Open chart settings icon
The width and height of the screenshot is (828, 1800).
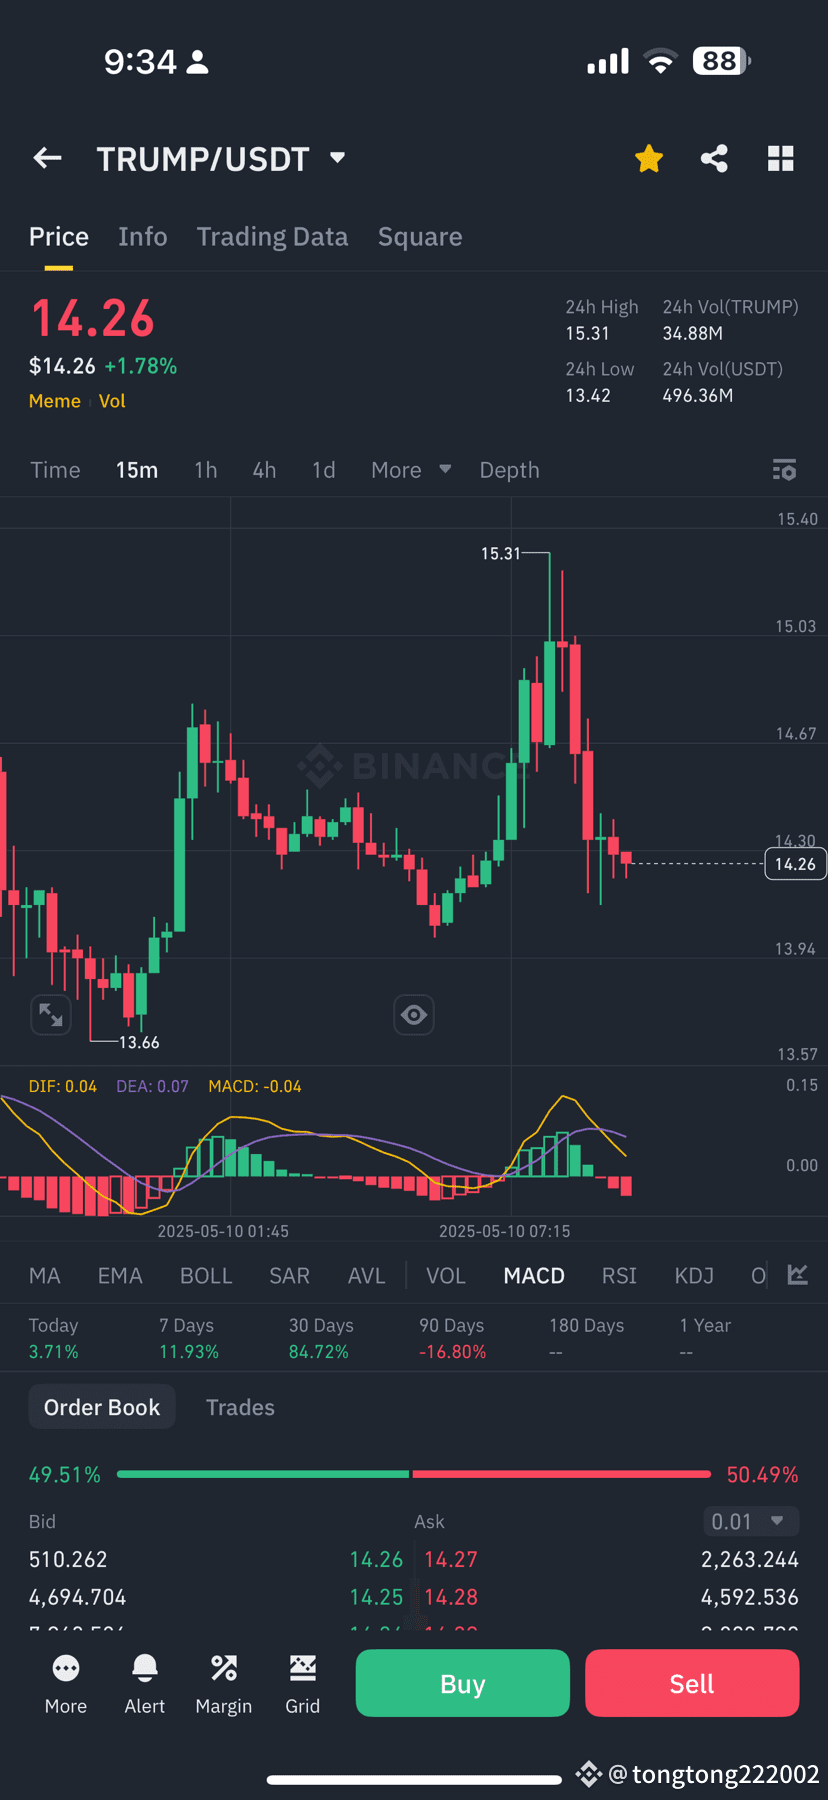coord(785,470)
